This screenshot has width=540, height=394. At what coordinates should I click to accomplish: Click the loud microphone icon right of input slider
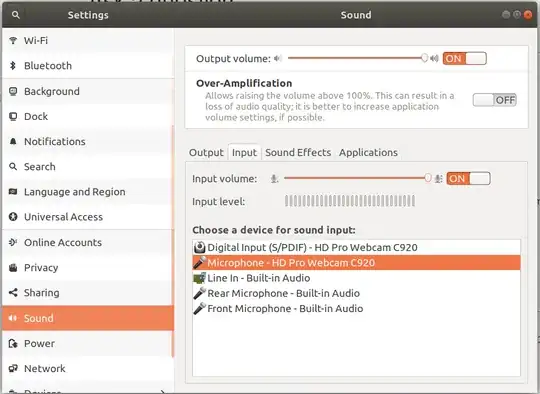438,179
